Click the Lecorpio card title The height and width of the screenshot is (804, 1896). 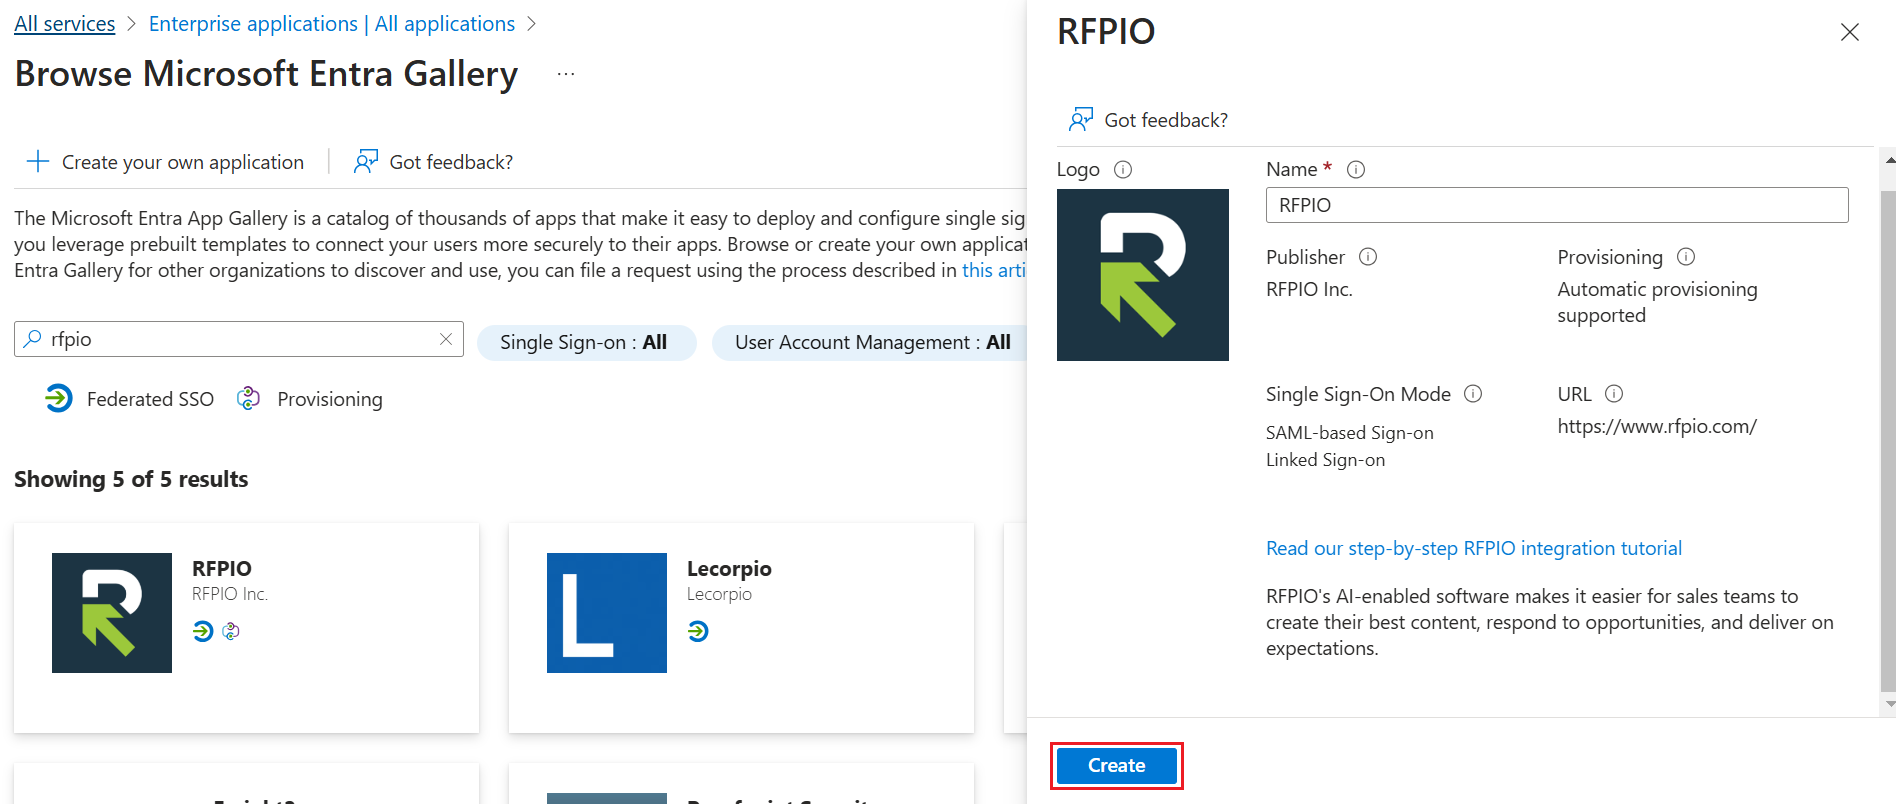point(729,568)
